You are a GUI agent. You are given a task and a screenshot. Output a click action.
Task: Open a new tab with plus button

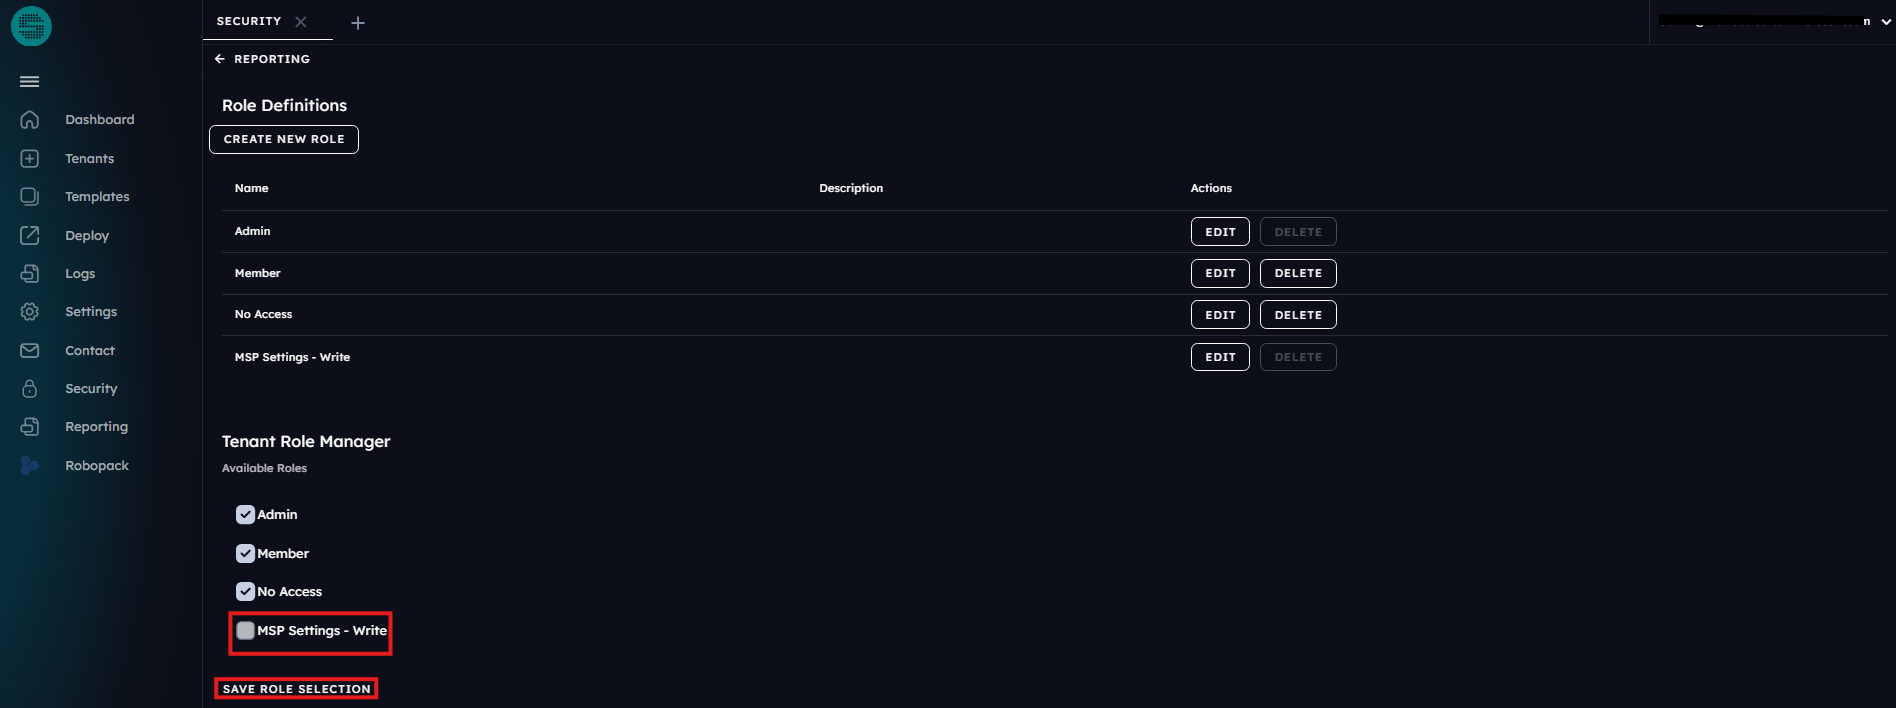(x=358, y=23)
